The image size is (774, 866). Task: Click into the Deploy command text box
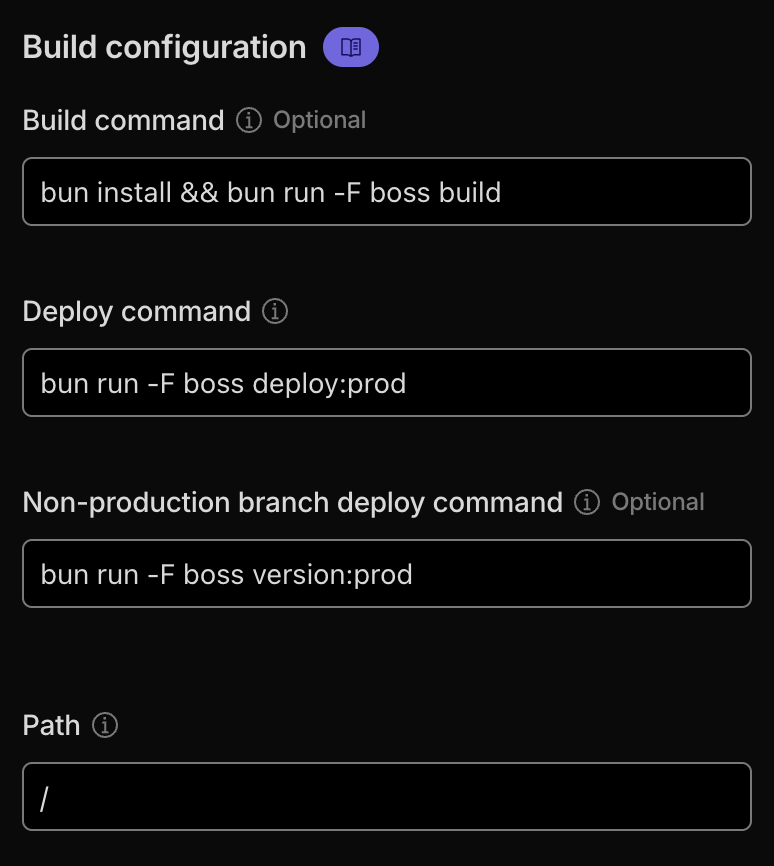(x=386, y=382)
